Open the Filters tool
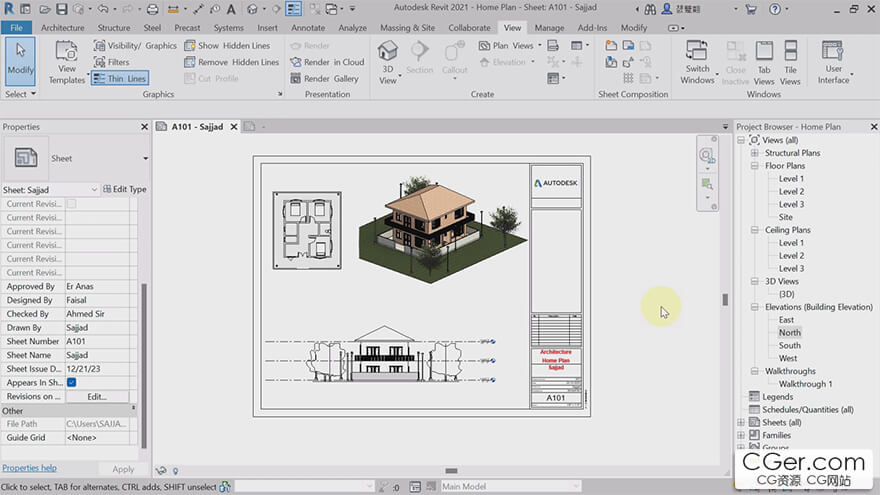Image resolution: width=880 pixels, height=495 pixels. (112, 62)
